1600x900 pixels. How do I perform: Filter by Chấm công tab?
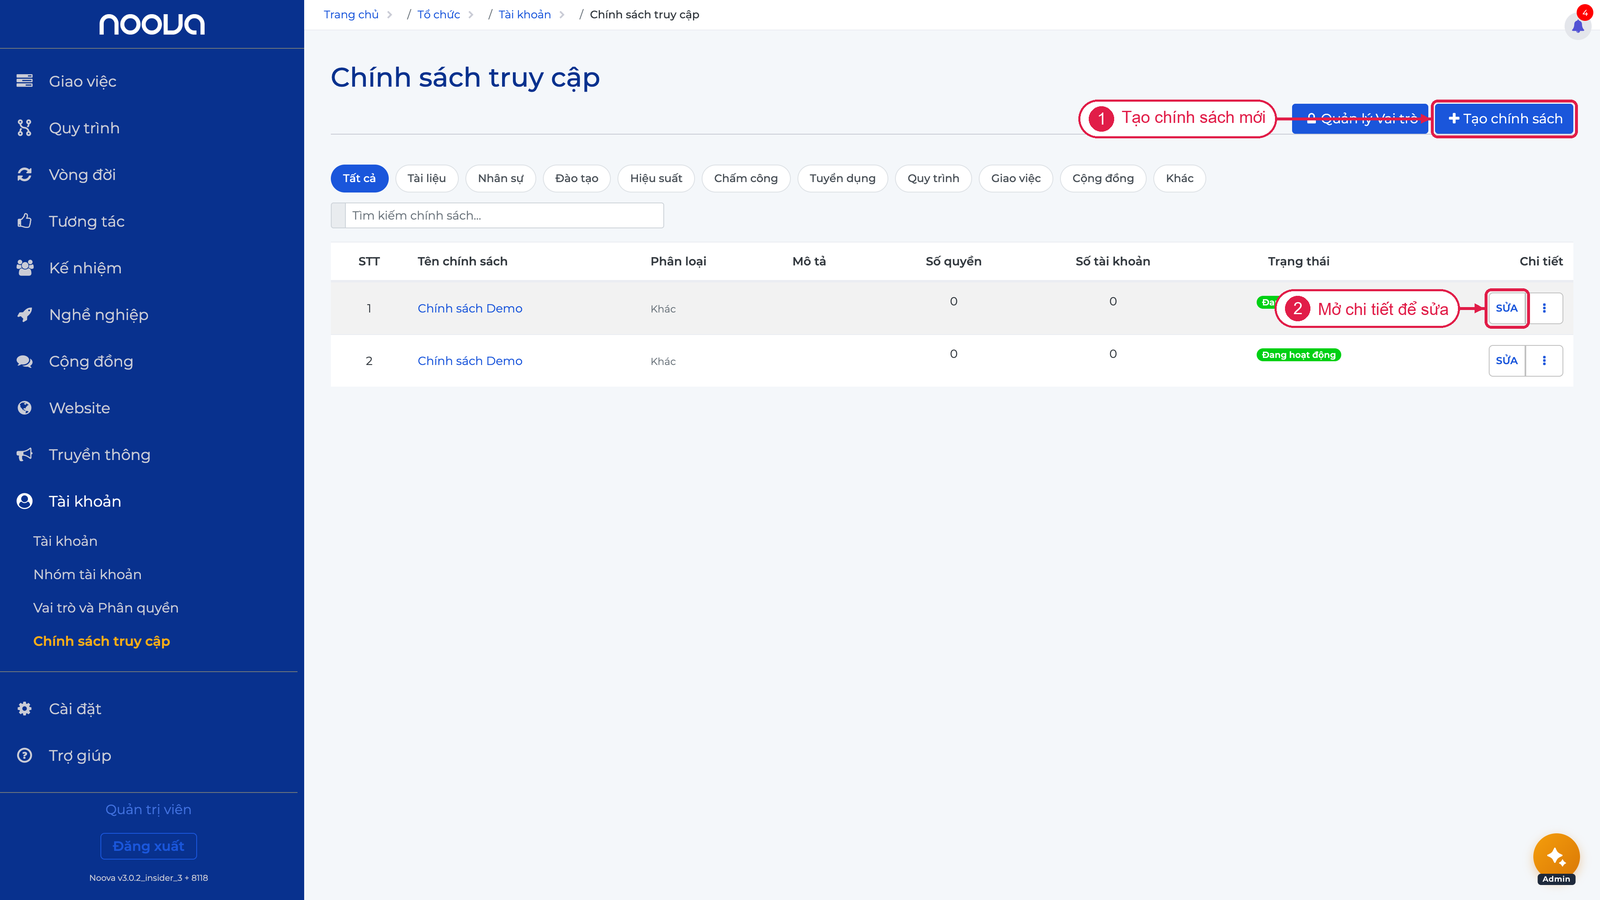(746, 178)
